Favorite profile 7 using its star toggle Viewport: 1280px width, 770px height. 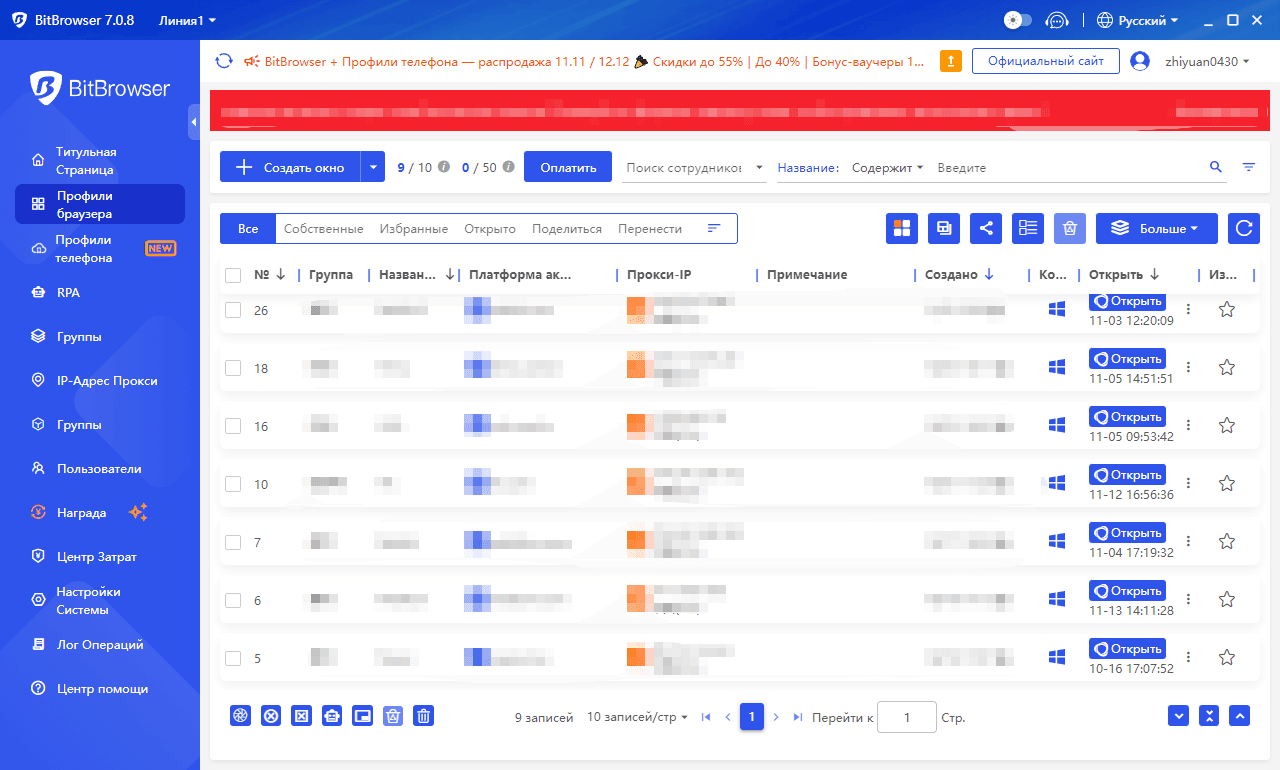click(1227, 540)
